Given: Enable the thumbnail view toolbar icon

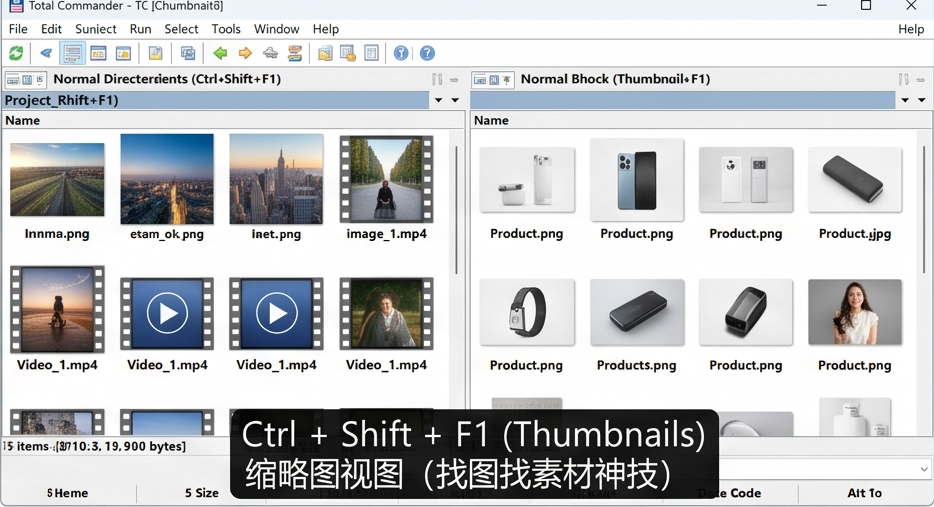Looking at the screenshot, I should click(x=123, y=53).
